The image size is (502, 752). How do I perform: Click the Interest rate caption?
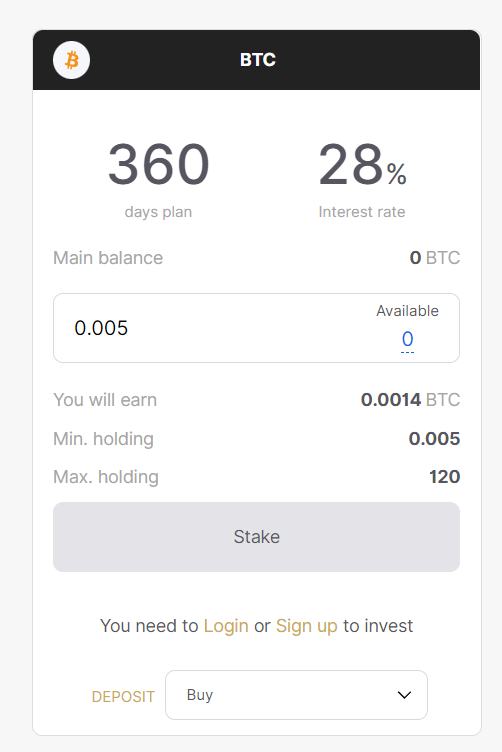pyautogui.click(x=362, y=212)
